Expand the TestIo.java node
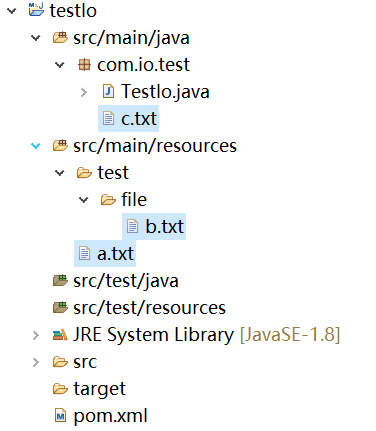The image size is (376, 431). (x=84, y=92)
